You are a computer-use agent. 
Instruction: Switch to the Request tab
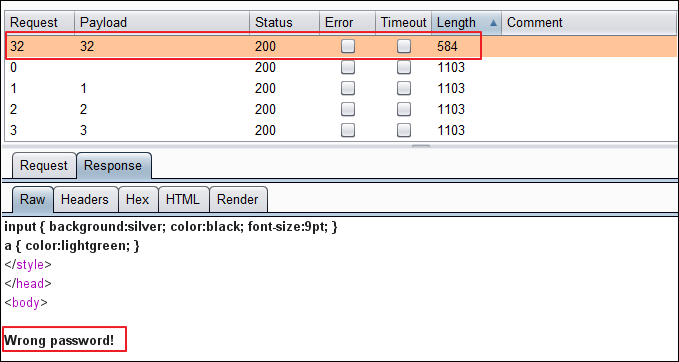(x=44, y=165)
